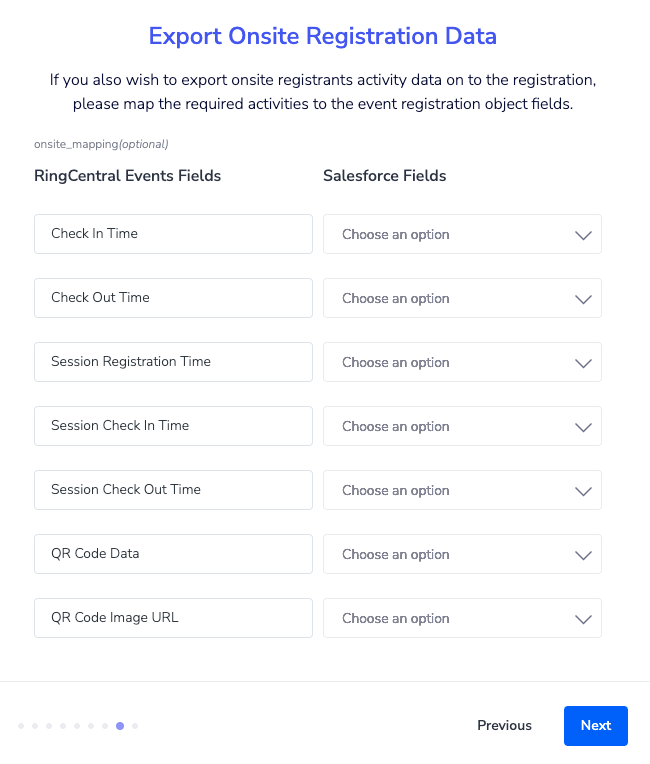Click the highlighted current step dot
650x764 pixels.
[120, 726]
